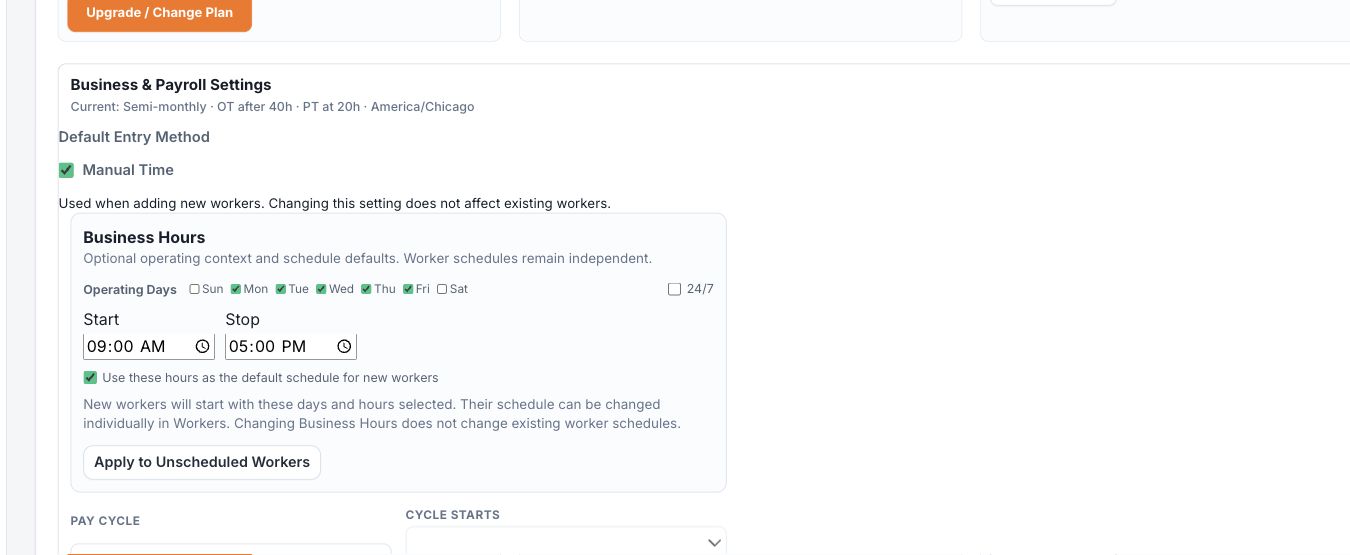Screen dimensions: 1350x555
Task: Enable Sun as an operating day
Action: pos(194,289)
